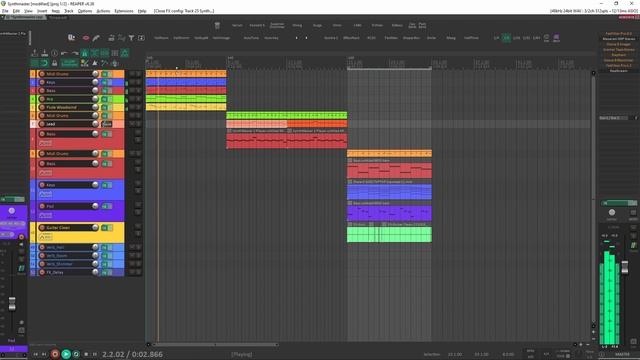Click the redo arrow in the toolbar
The image size is (640, 360).
pyautogui.click(x=75, y=53)
